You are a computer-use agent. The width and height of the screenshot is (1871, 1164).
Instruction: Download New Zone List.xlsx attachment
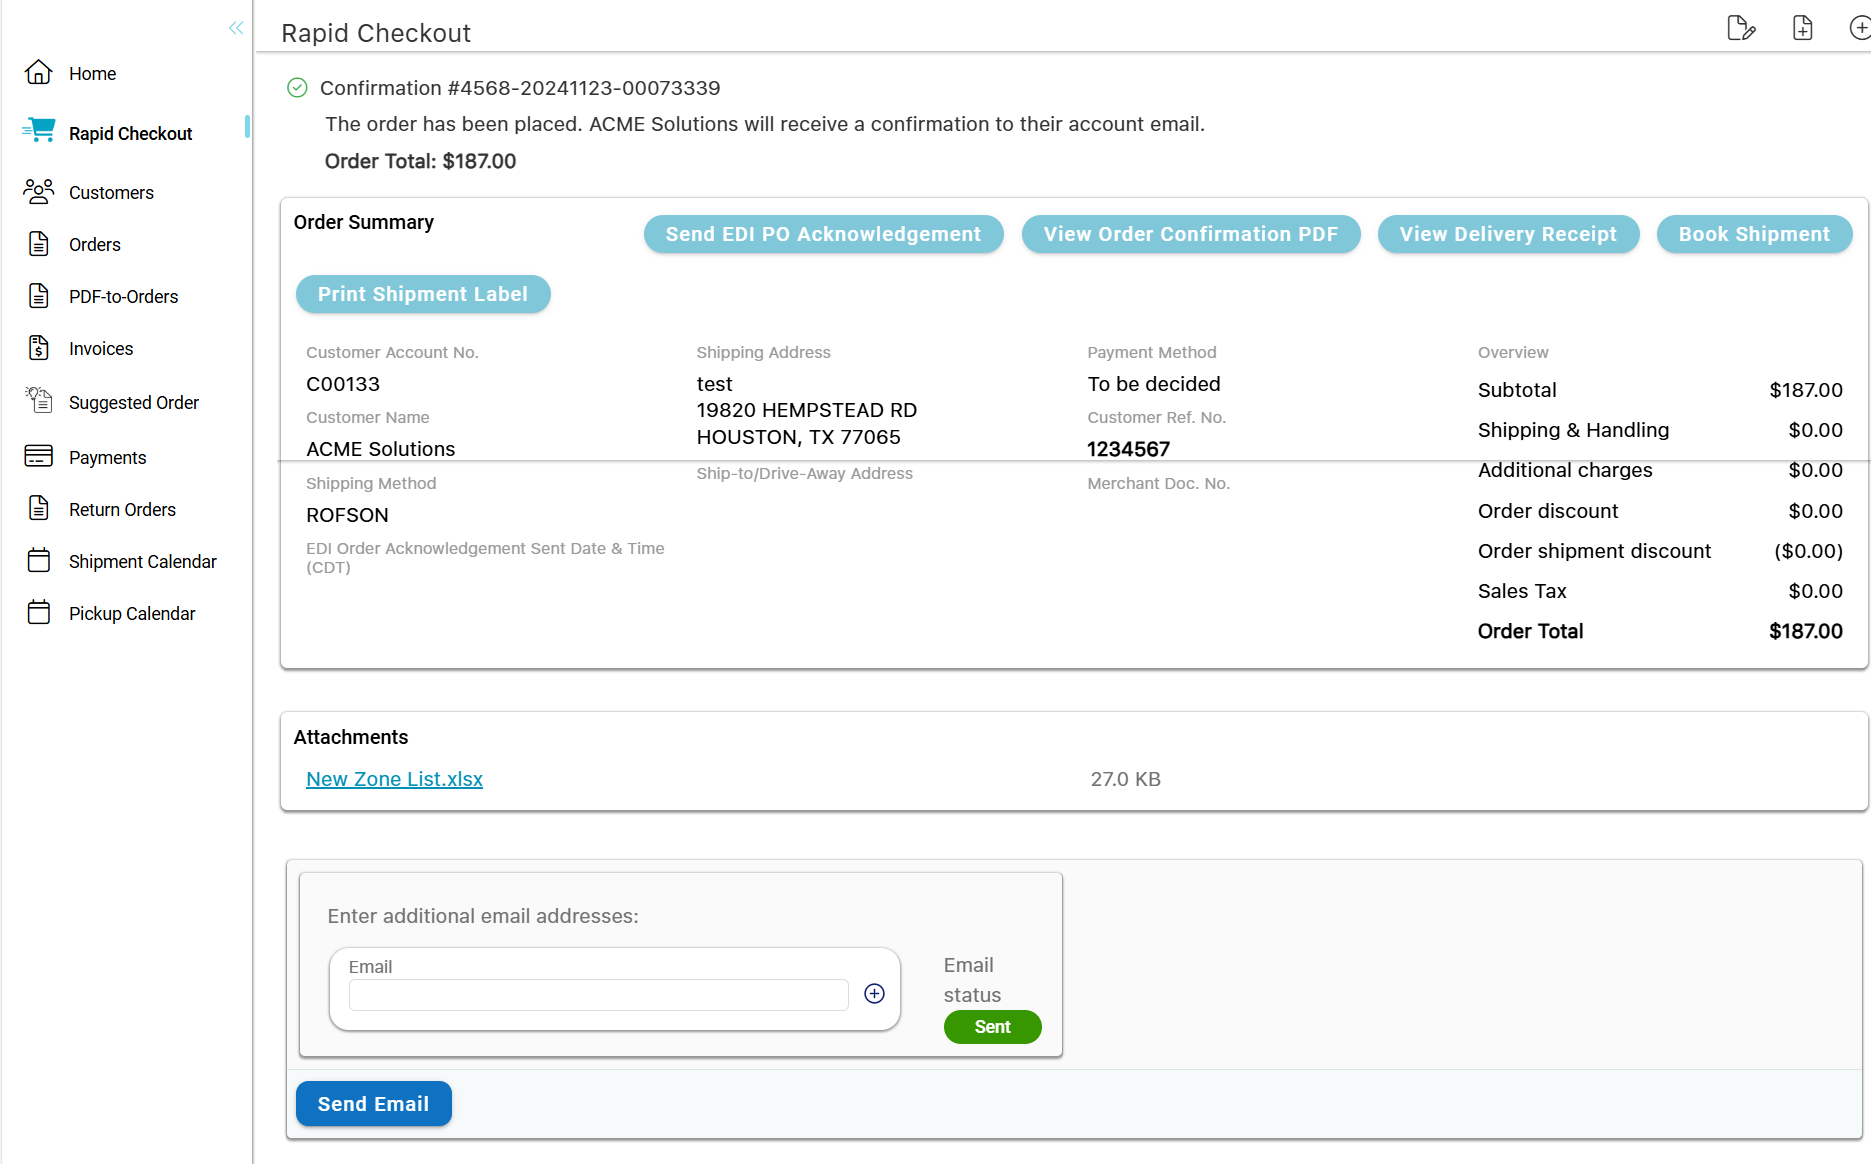tap(394, 779)
